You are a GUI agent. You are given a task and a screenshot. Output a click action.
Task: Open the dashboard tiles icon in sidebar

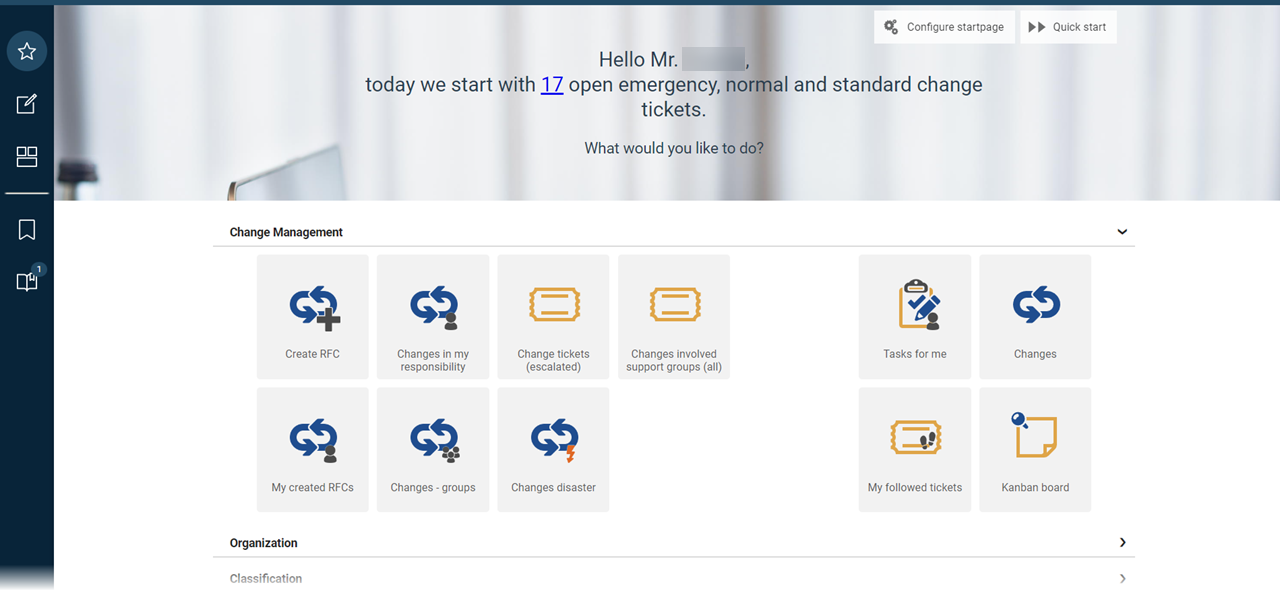[26, 156]
